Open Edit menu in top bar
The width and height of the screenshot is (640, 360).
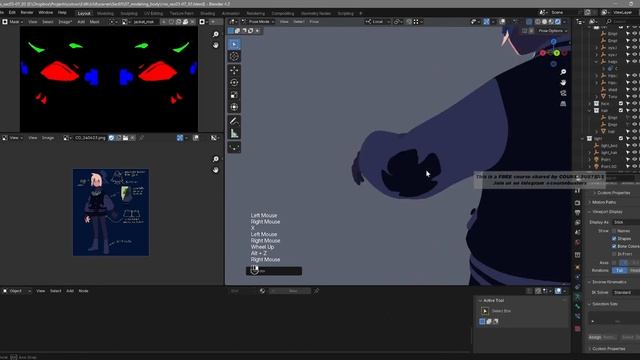[x=12, y=13]
